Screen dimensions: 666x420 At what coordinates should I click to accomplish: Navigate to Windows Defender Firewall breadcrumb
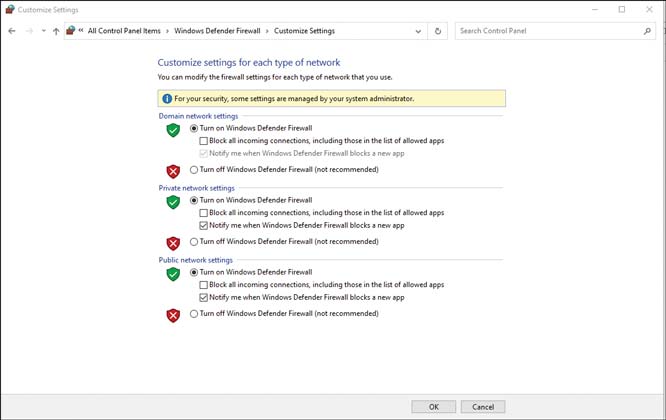point(217,31)
